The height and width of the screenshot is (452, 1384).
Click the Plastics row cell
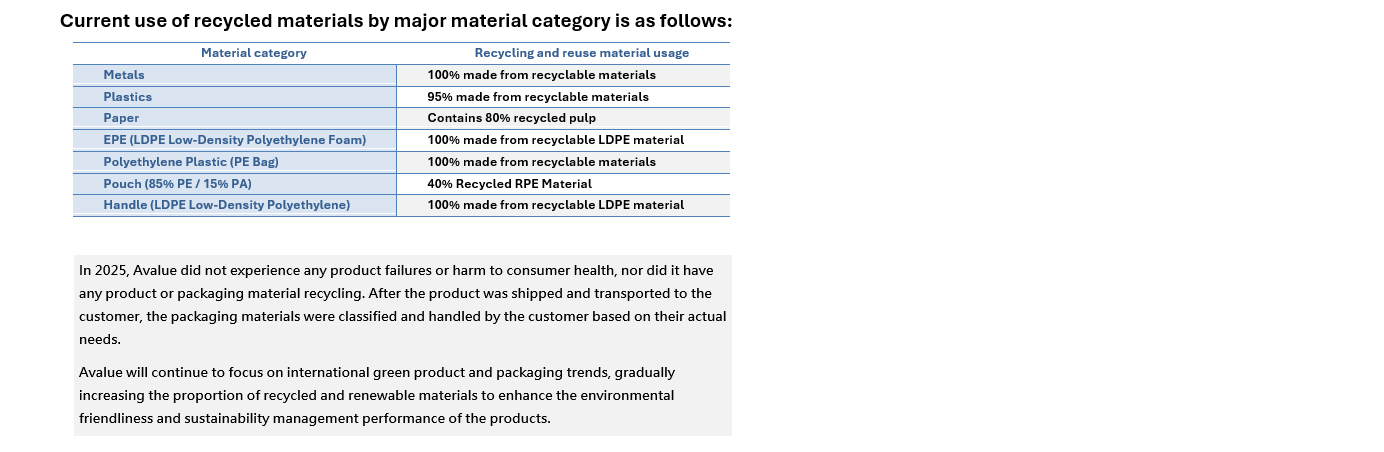click(x=235, y=97)
